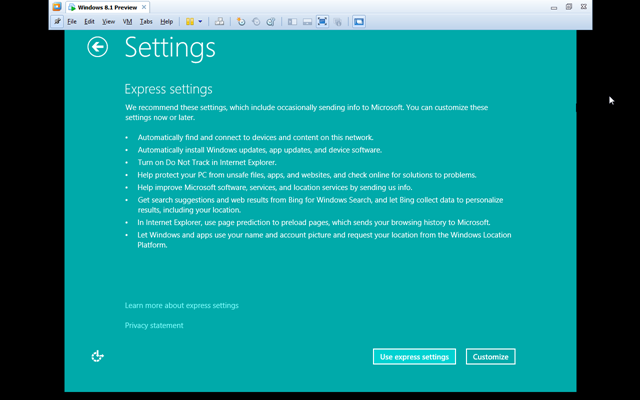Click Use express settings button

414,357
